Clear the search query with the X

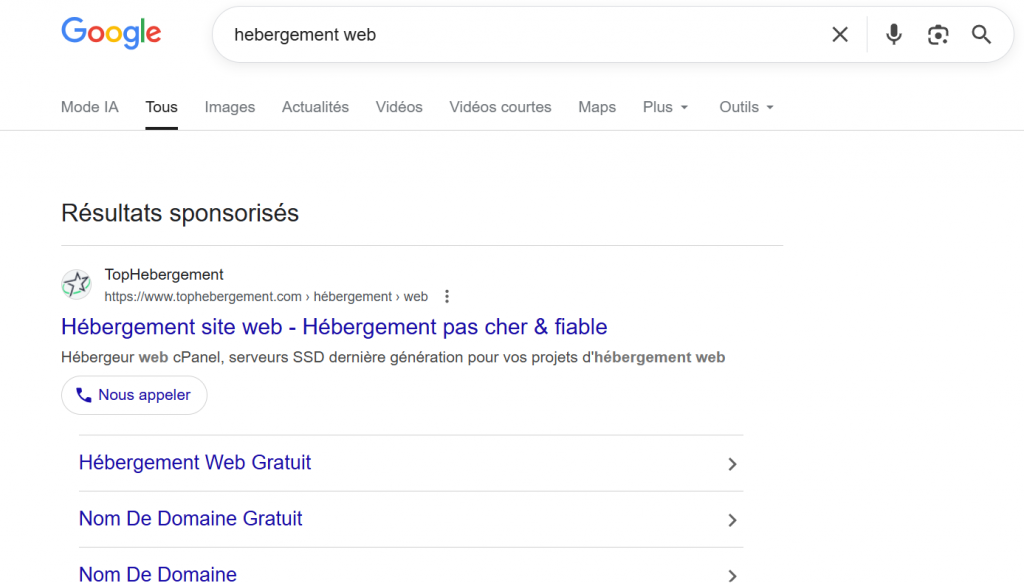coord(840,35)
